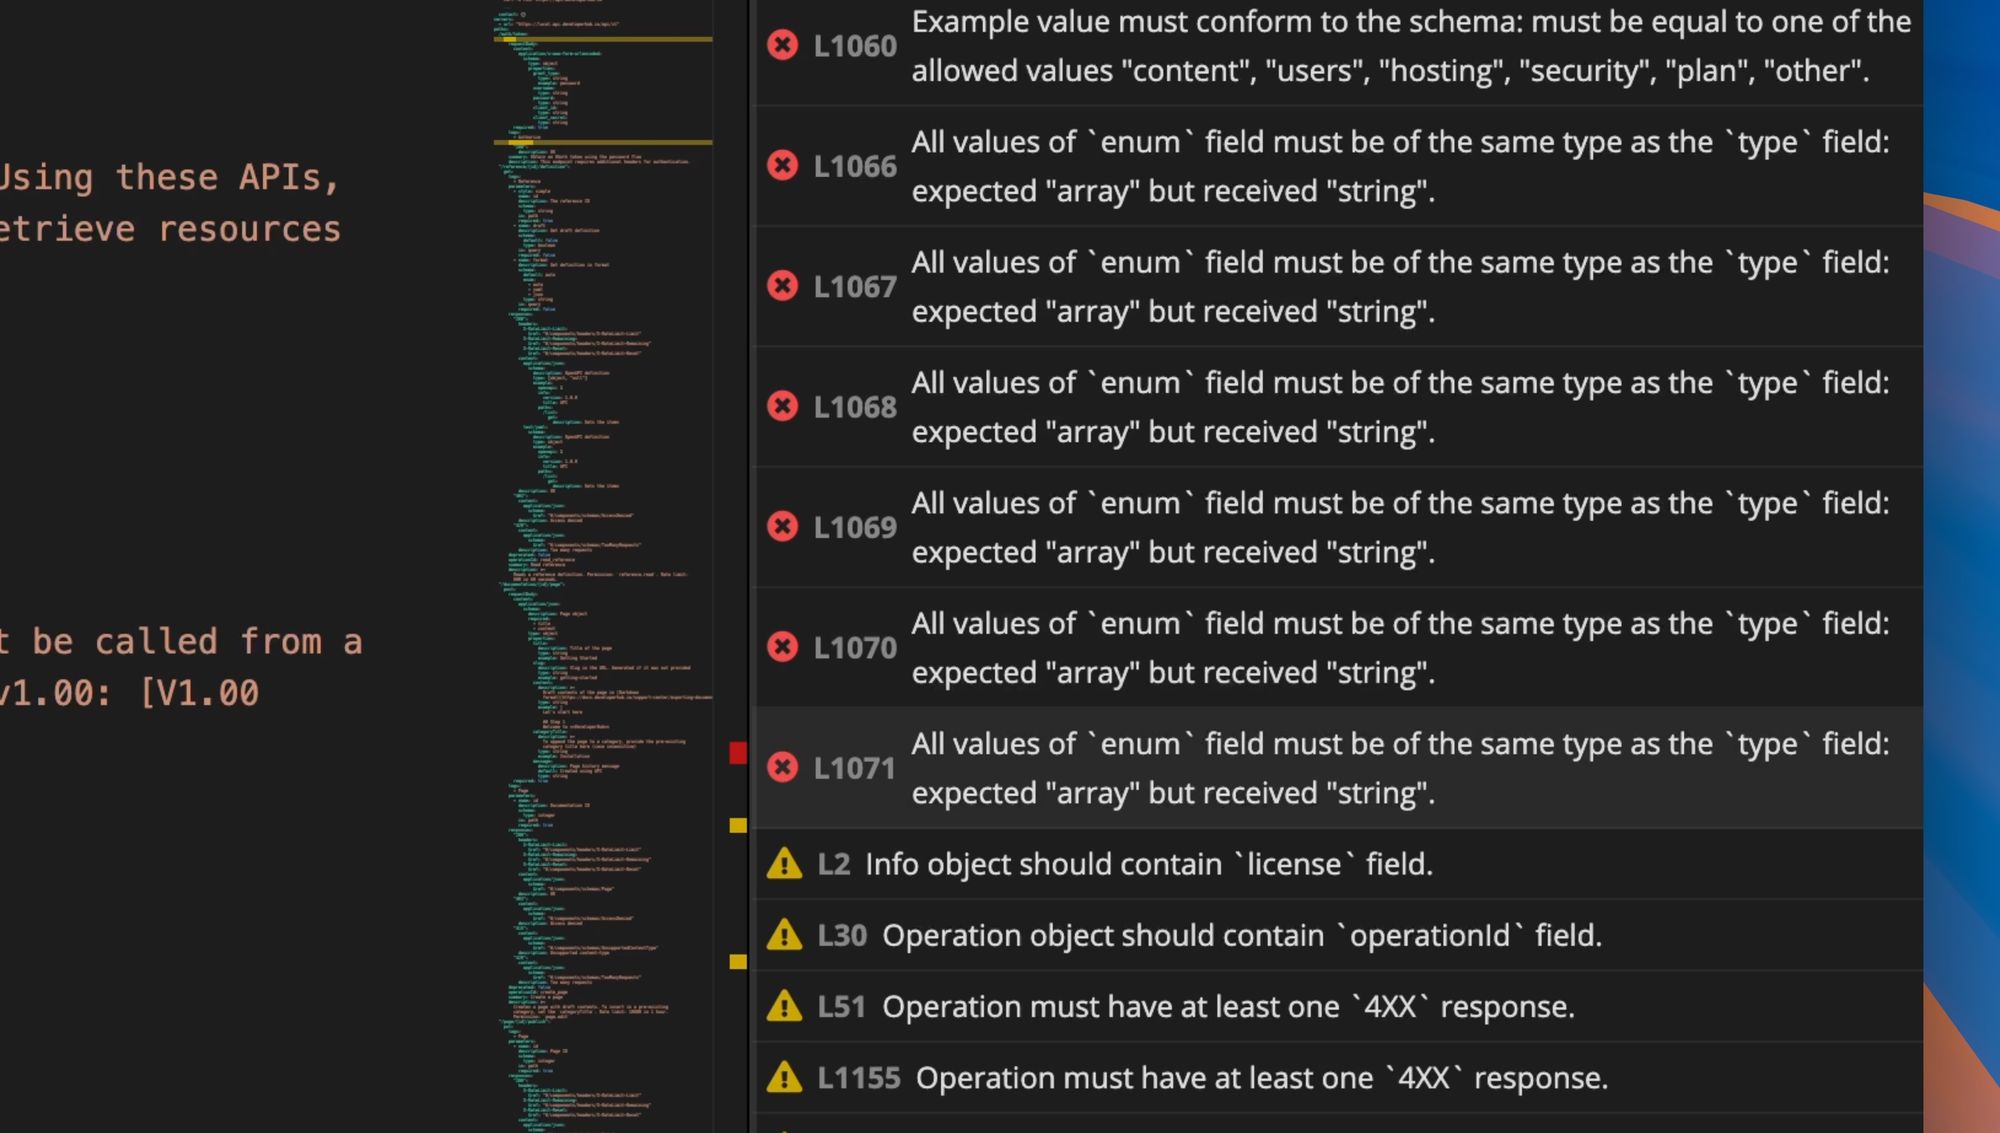Click the L51 4XX response warning
The image size is (2000, 1133).
click(1227, 1007)
